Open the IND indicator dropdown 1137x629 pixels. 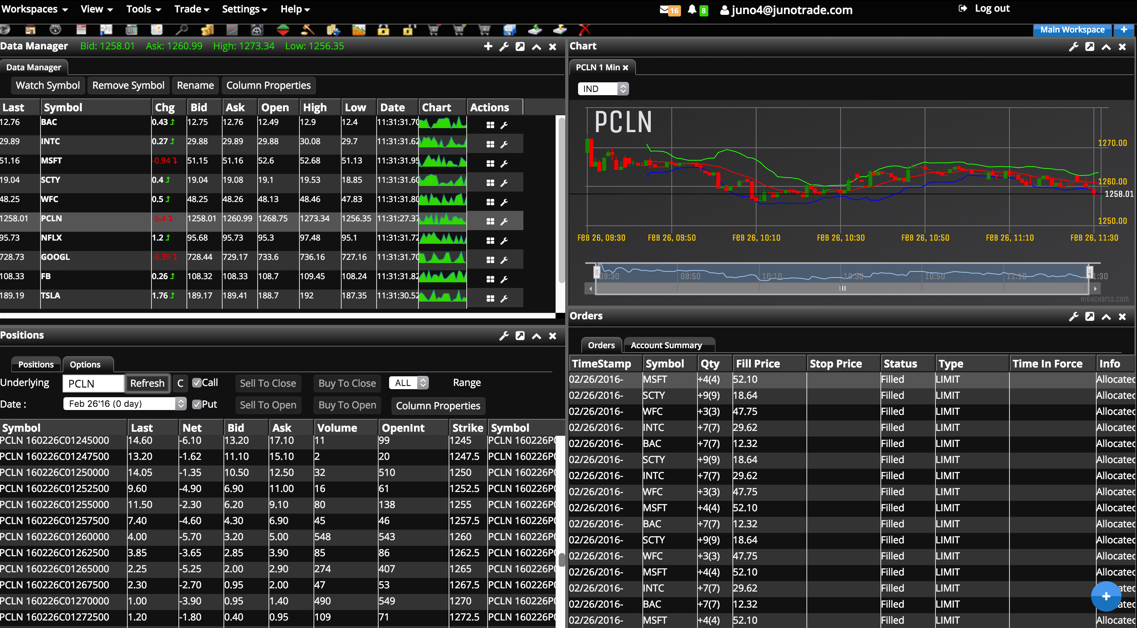tap(603, 89)
